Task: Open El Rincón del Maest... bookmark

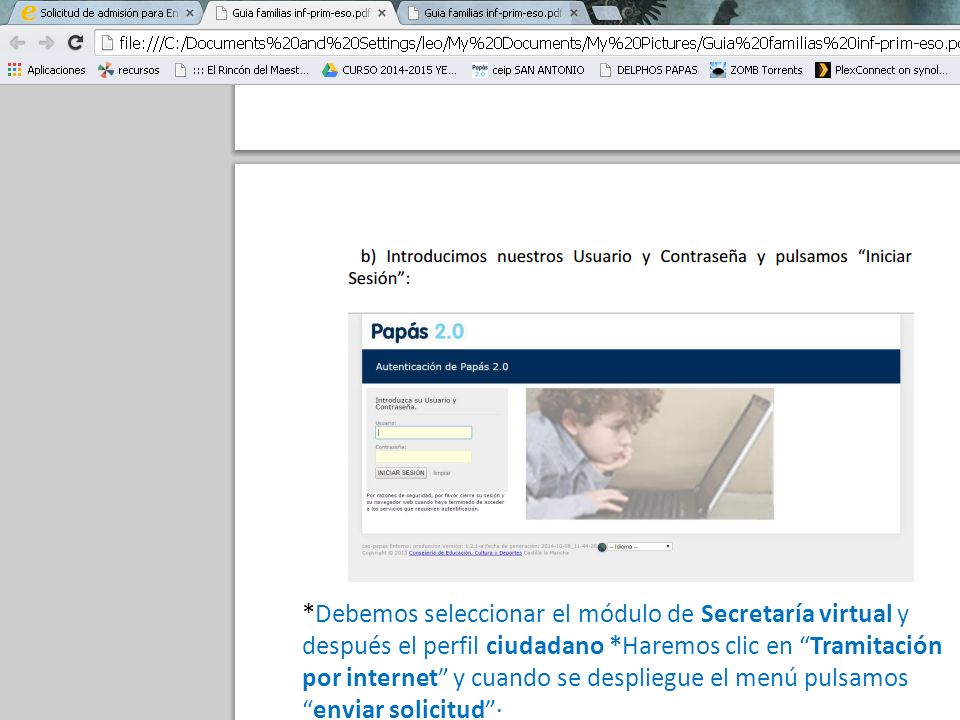Action: coord(241,70)
